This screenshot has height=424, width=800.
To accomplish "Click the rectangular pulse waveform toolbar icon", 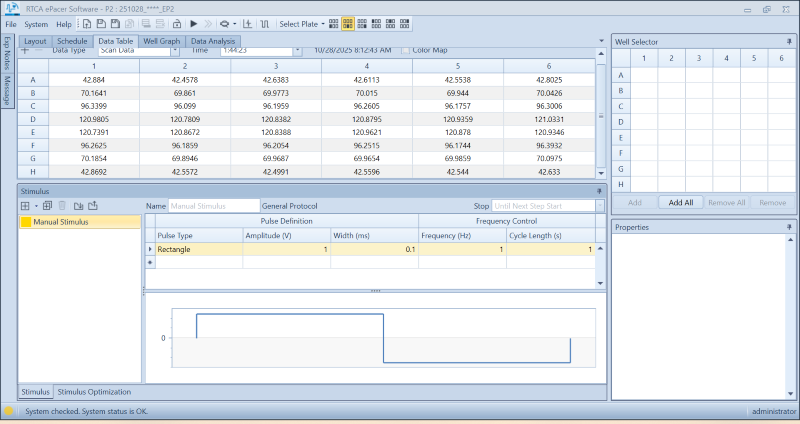I will pyautogui.click(x=264, y=23).
